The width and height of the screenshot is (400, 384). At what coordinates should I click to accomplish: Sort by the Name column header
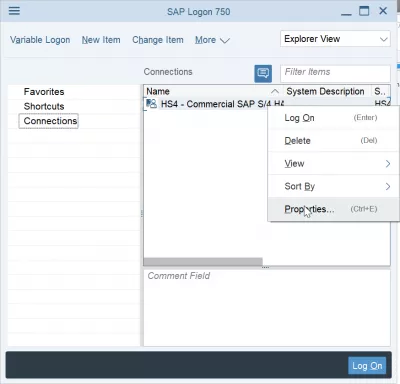[213, 91]
